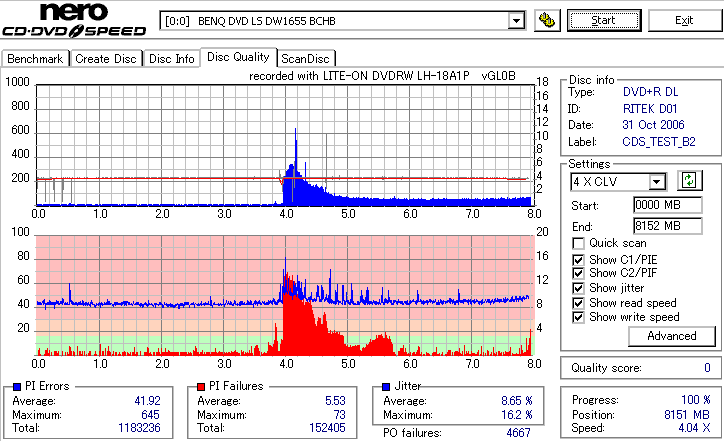Click Jitter maximum 16.2 %
This screenshot has width=724, height=441.
pos(517,415)
